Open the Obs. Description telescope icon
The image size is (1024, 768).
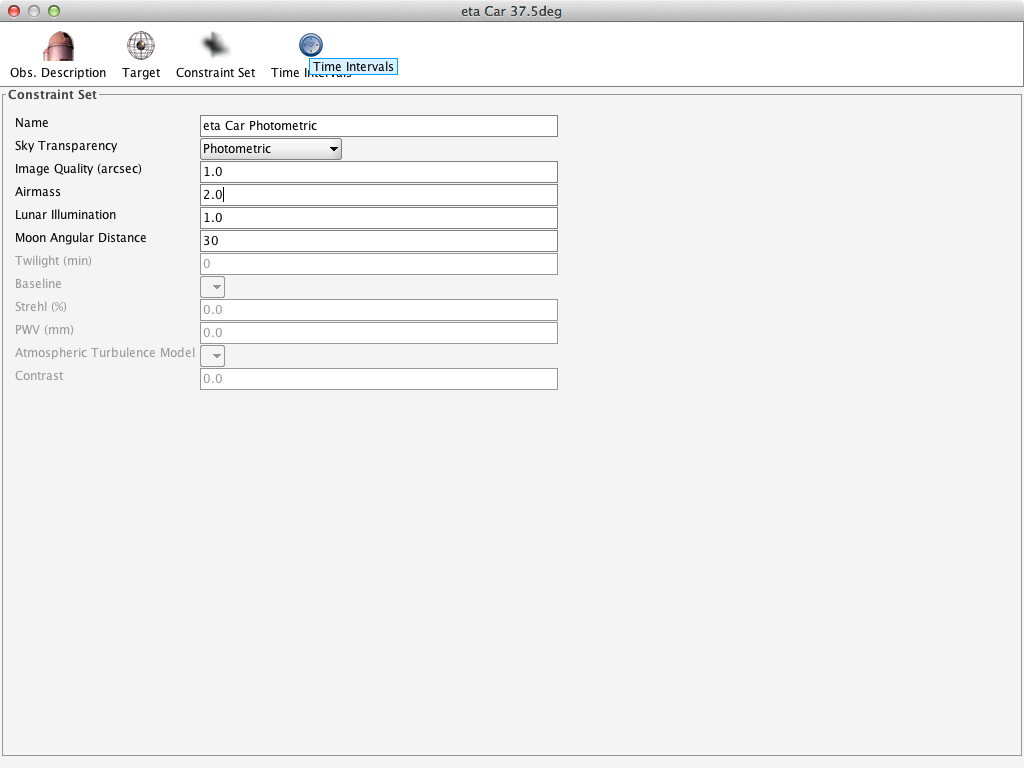click(58, 46)
